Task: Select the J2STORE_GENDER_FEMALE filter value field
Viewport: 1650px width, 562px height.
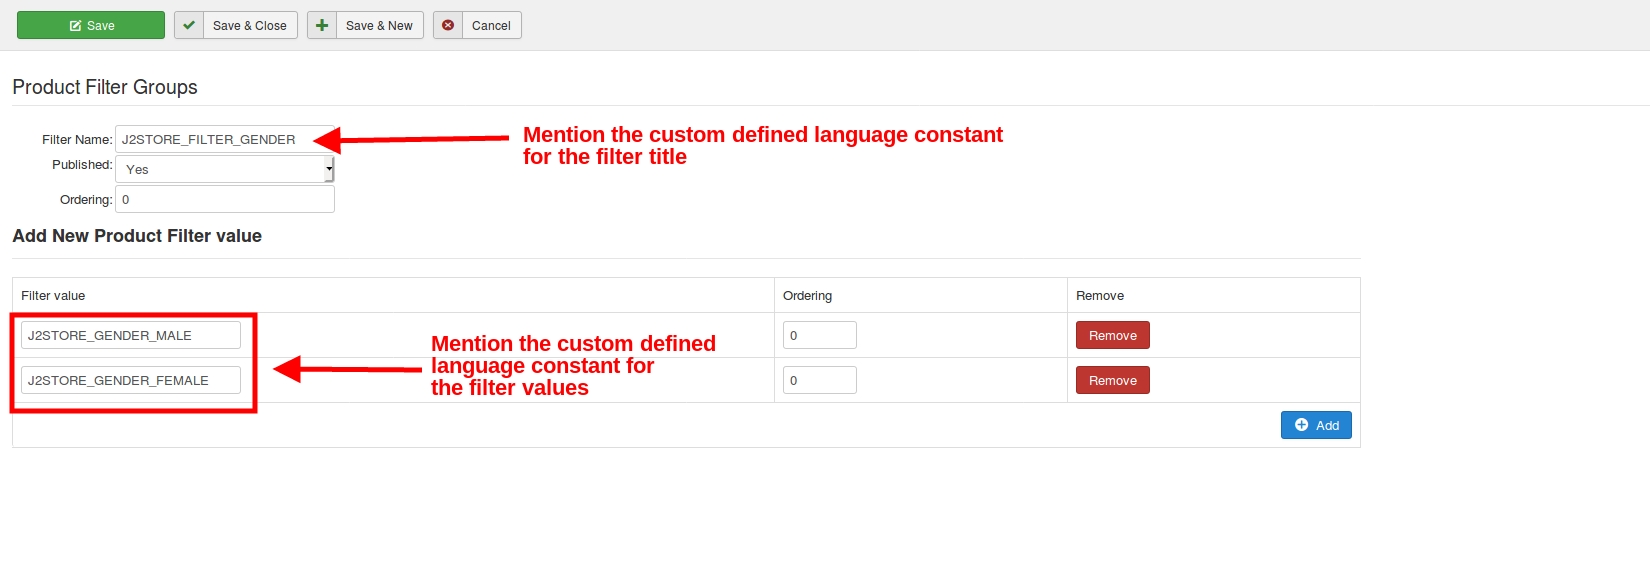Action: pos(130,380)
